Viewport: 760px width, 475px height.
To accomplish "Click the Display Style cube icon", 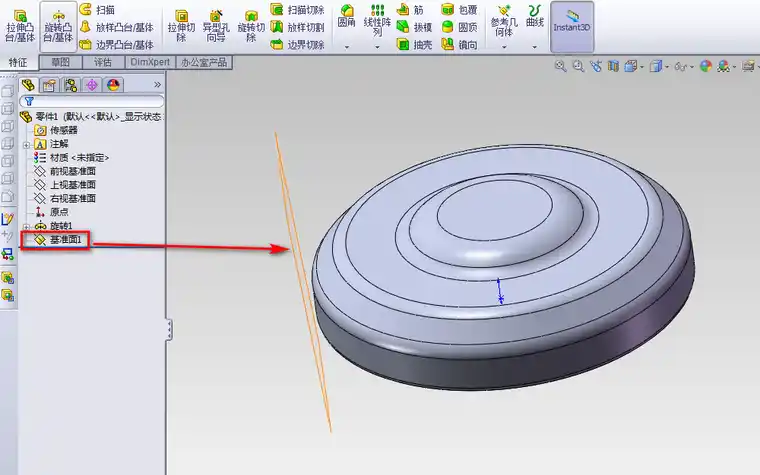I will tap(655, 66).
